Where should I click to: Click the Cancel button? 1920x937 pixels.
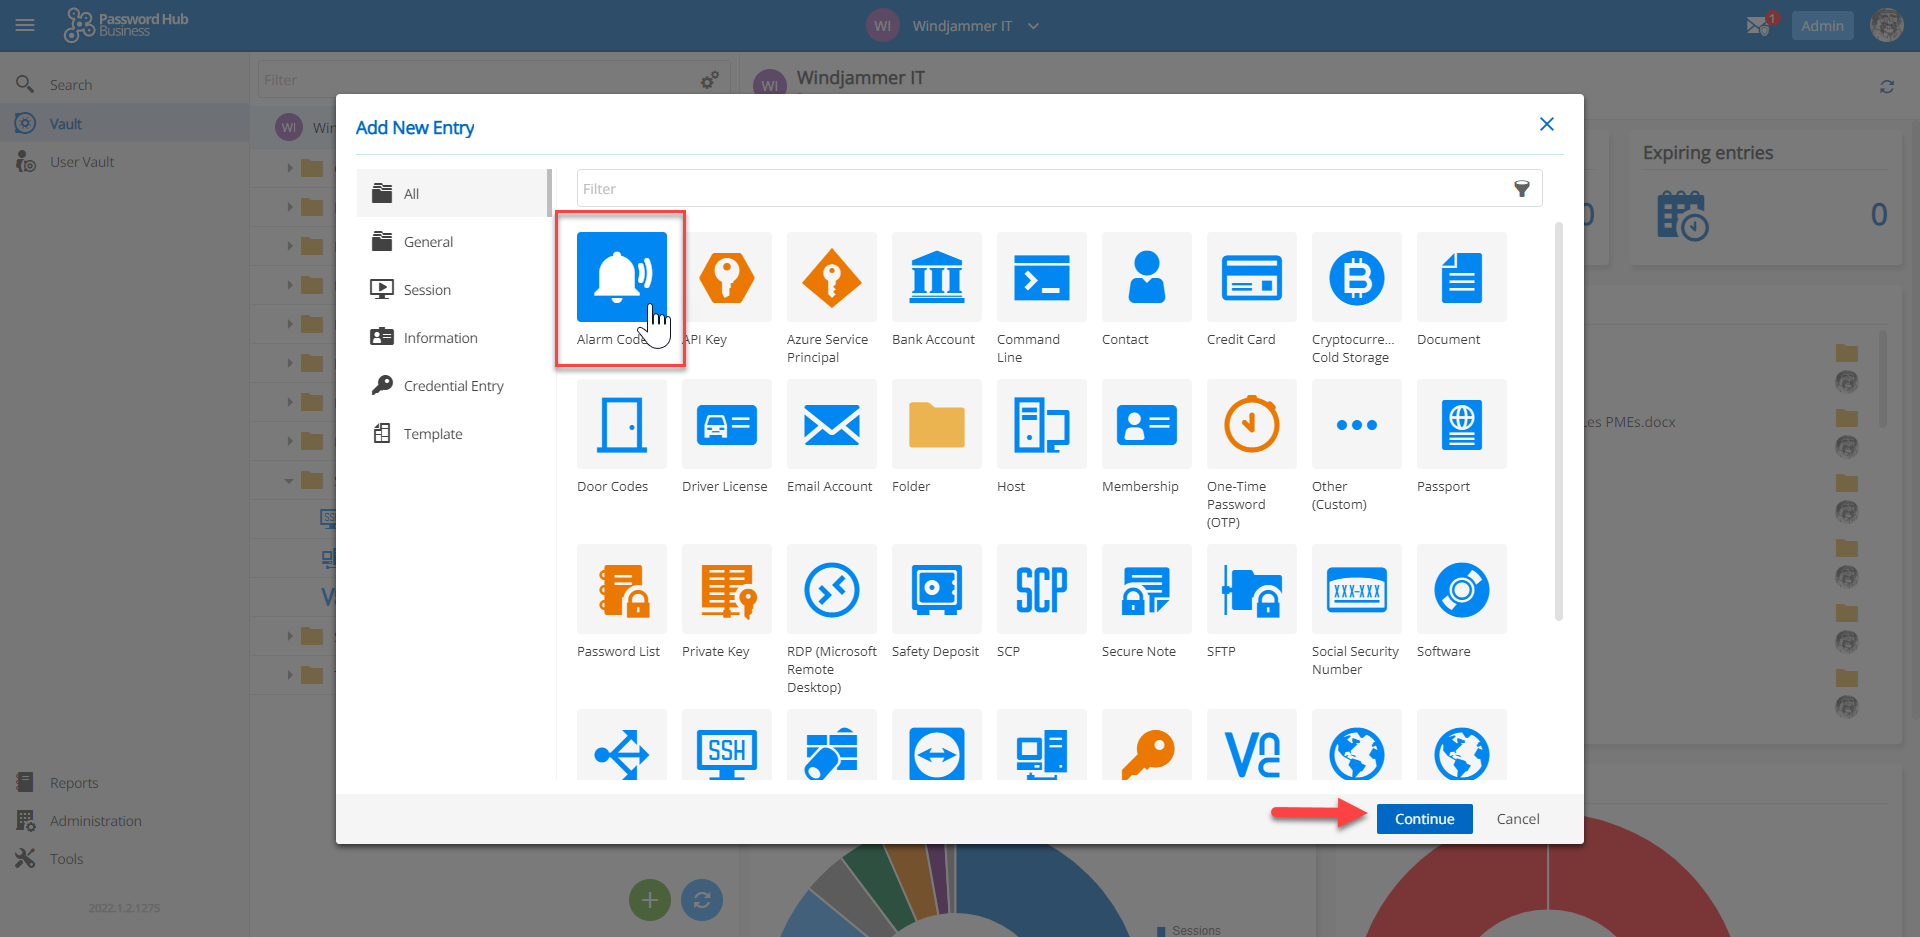(x=1517, y=819)
